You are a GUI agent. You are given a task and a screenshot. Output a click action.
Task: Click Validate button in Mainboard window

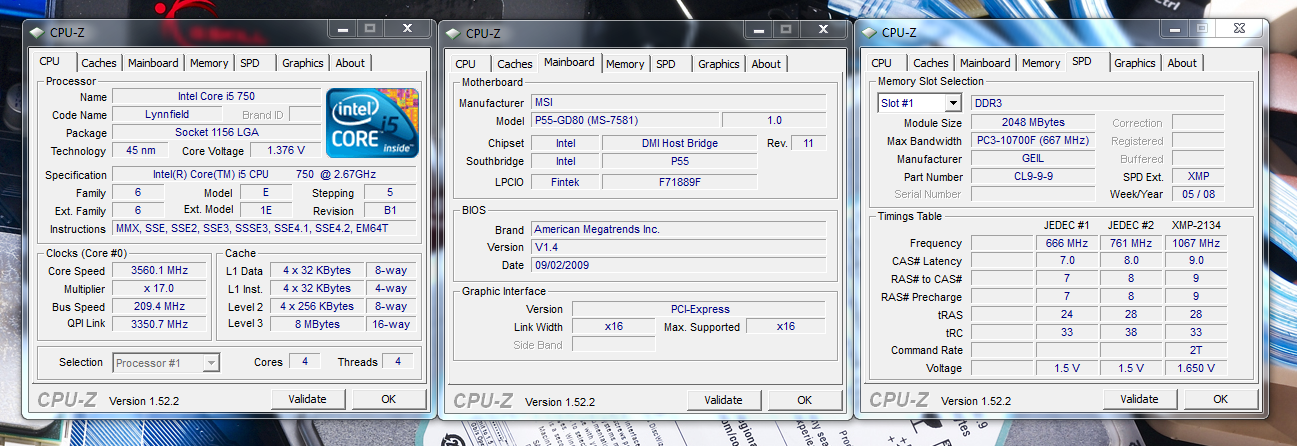coord(723,400)
